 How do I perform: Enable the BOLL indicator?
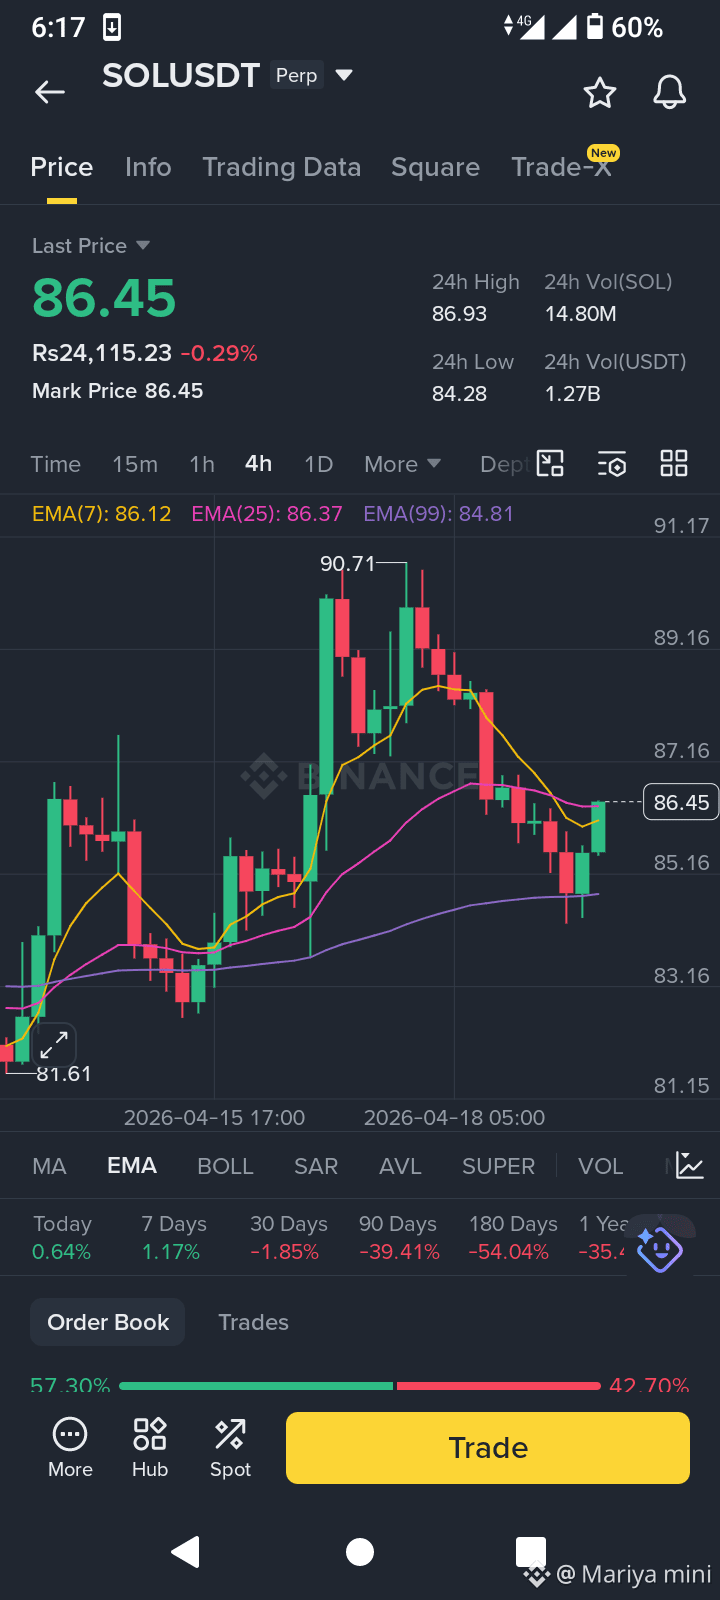click(226, 1166)
